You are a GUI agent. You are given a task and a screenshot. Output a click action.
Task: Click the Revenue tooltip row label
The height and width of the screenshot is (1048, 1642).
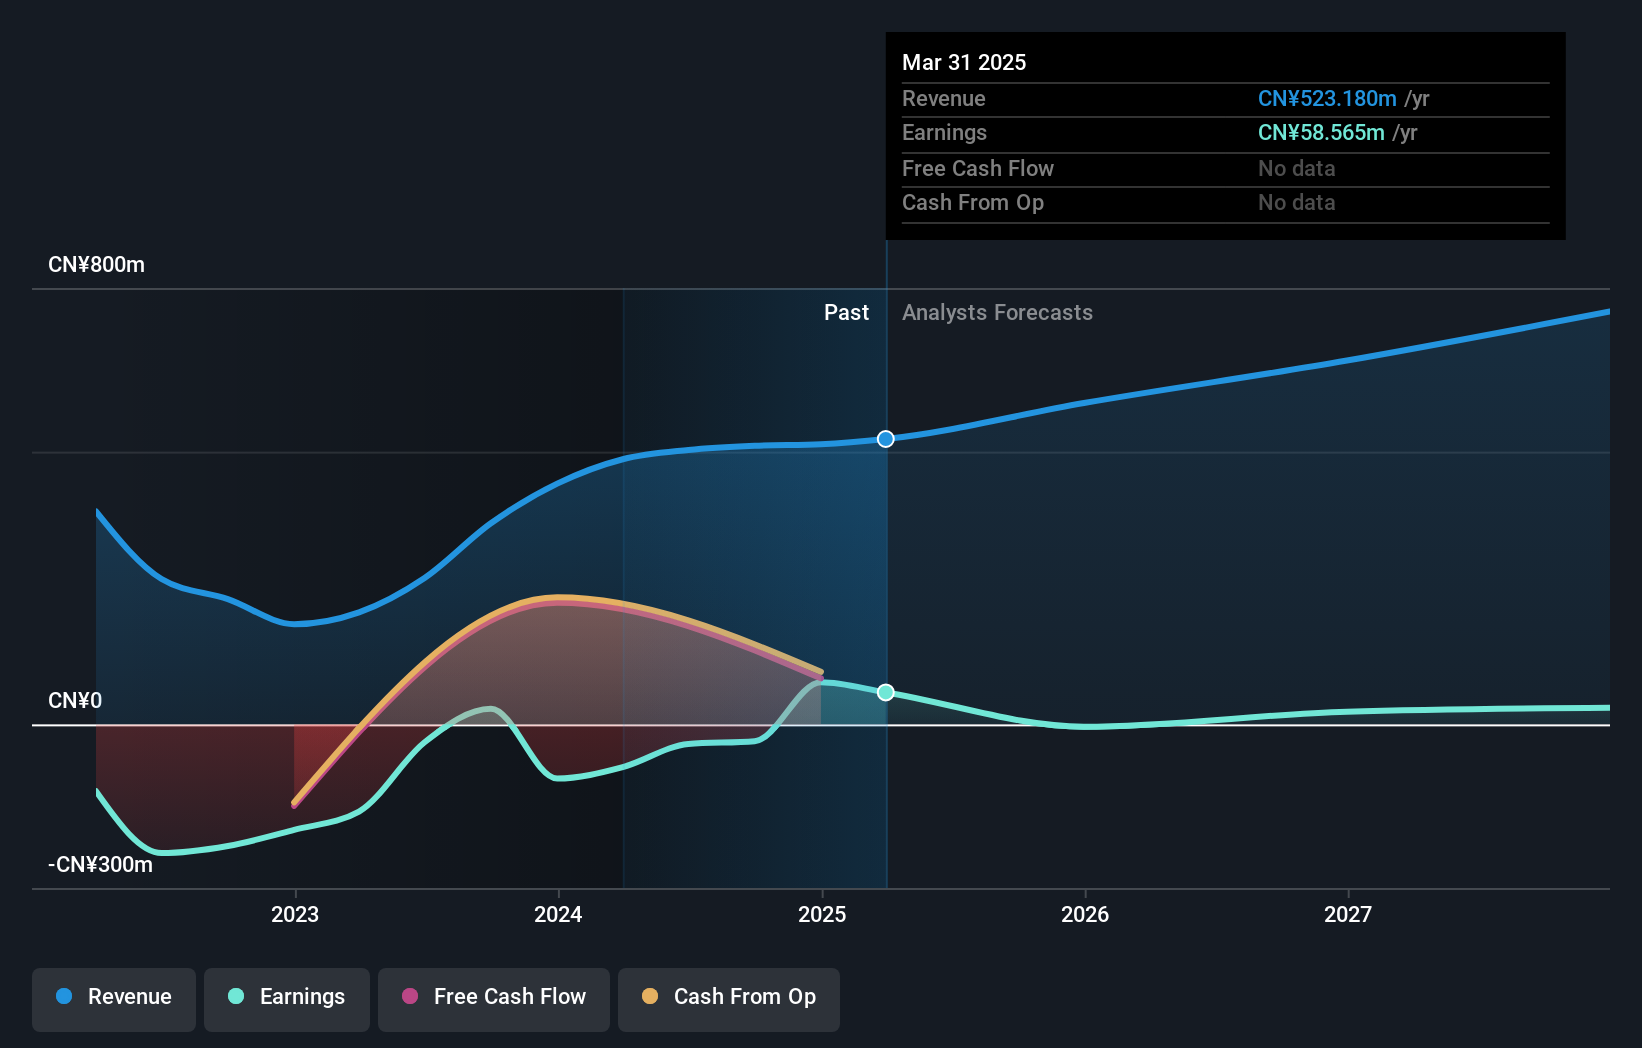tap(944, 99)
